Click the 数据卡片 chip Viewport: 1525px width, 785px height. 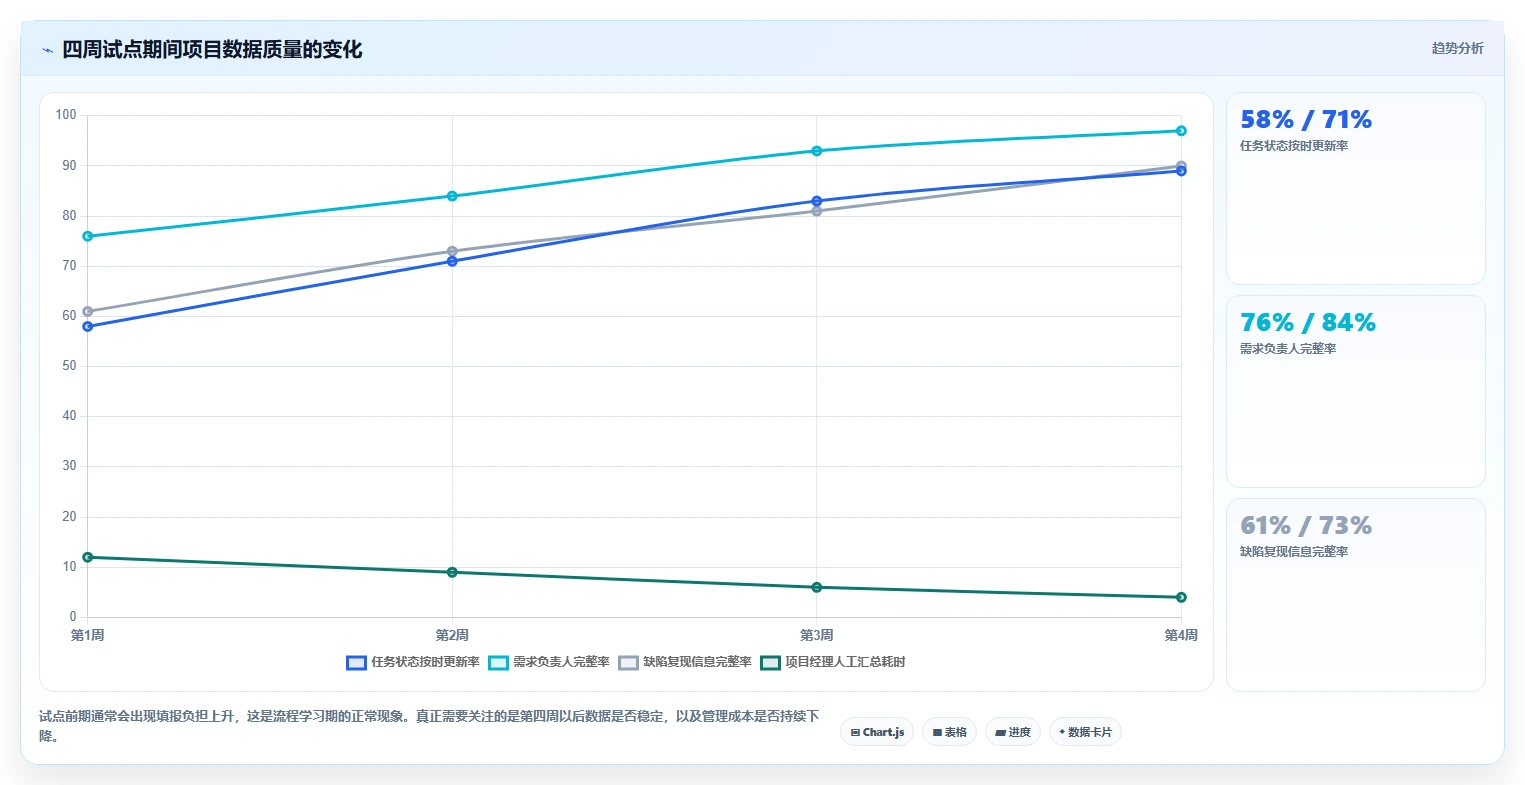pyautogui.click(x=1085, y=732)
